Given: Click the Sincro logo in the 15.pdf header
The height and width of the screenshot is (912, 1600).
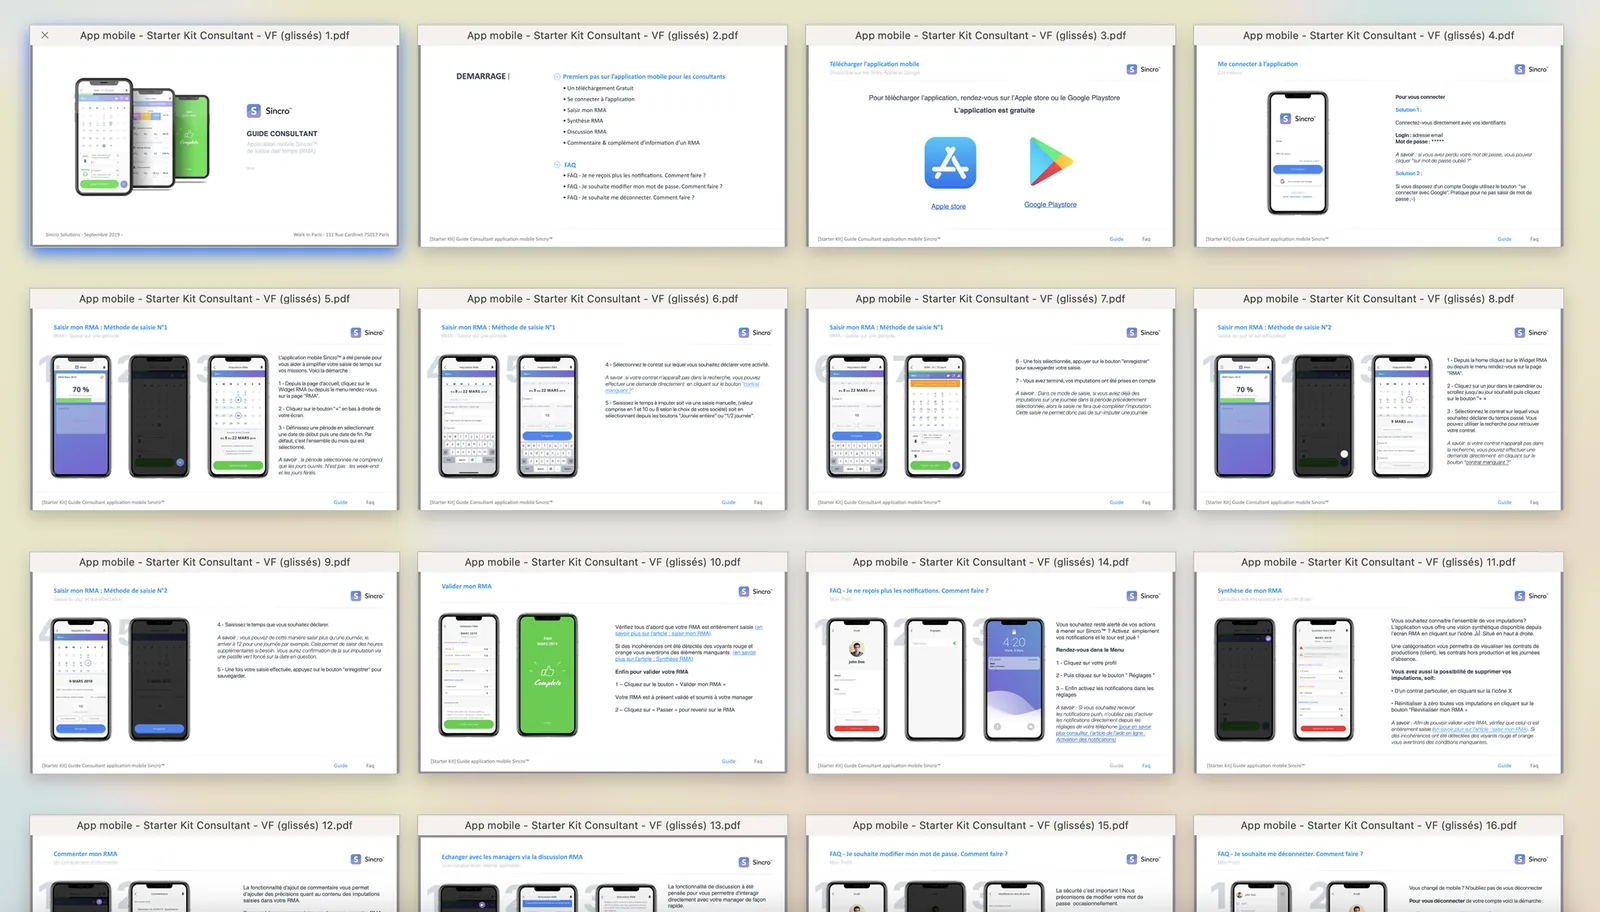Looking at the screenshot, I should [x=1143, y=859].
